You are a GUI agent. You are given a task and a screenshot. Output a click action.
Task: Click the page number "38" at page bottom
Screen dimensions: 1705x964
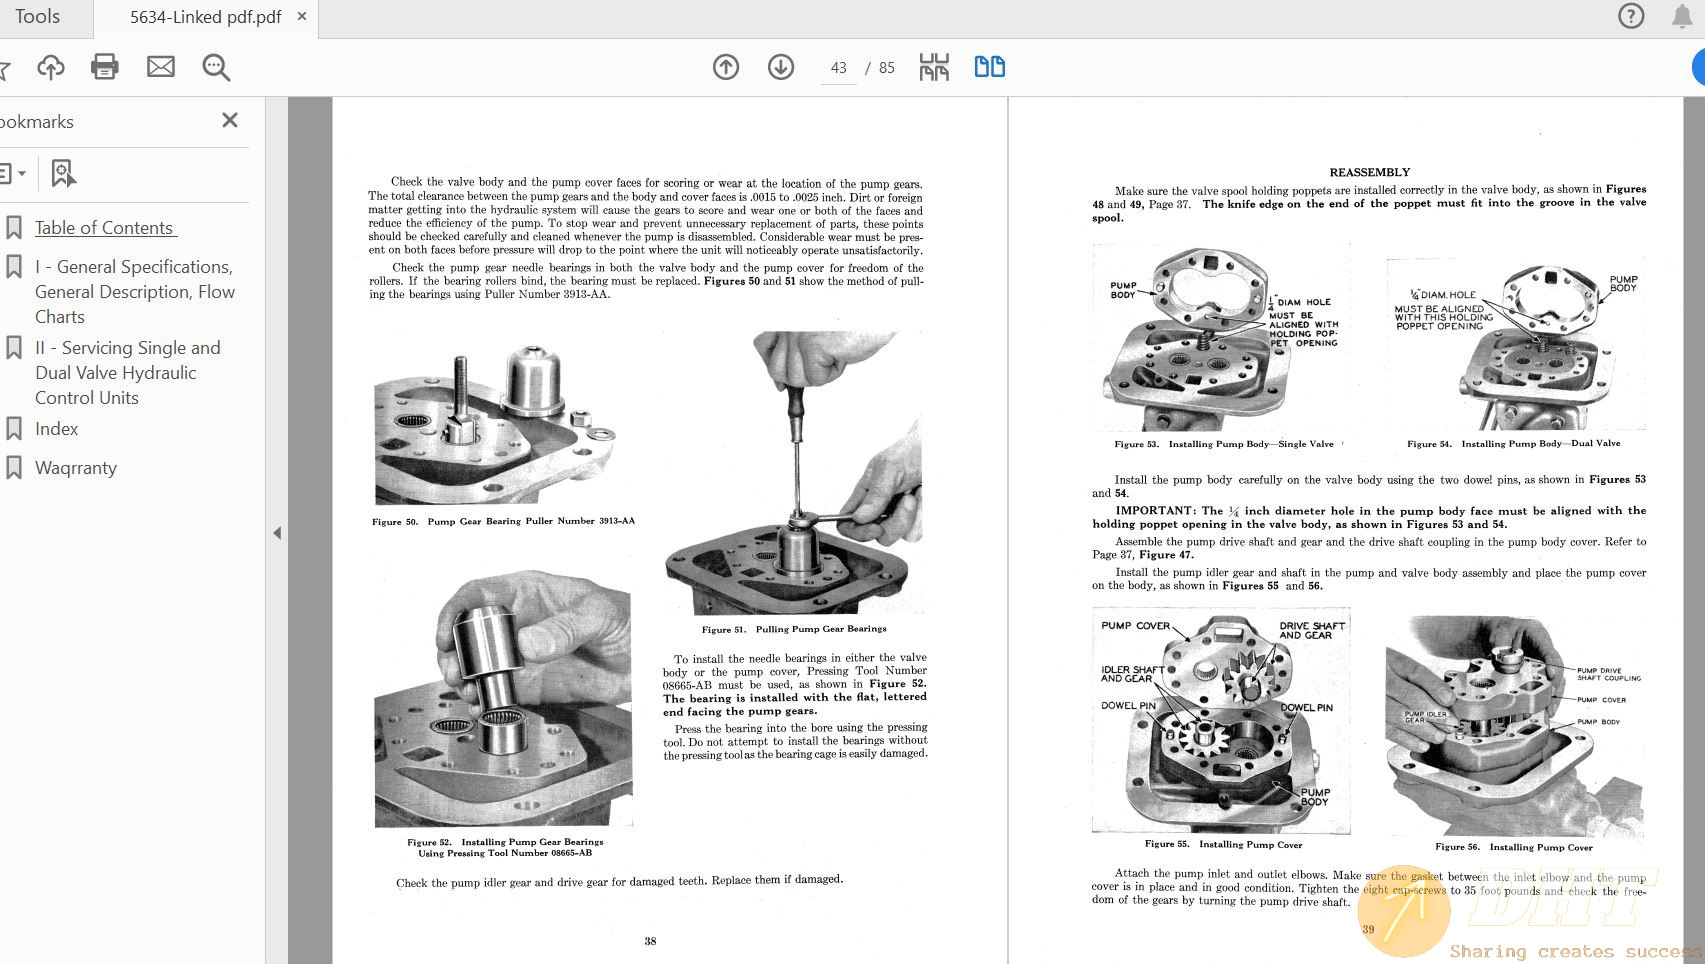(x=650, y=941)
